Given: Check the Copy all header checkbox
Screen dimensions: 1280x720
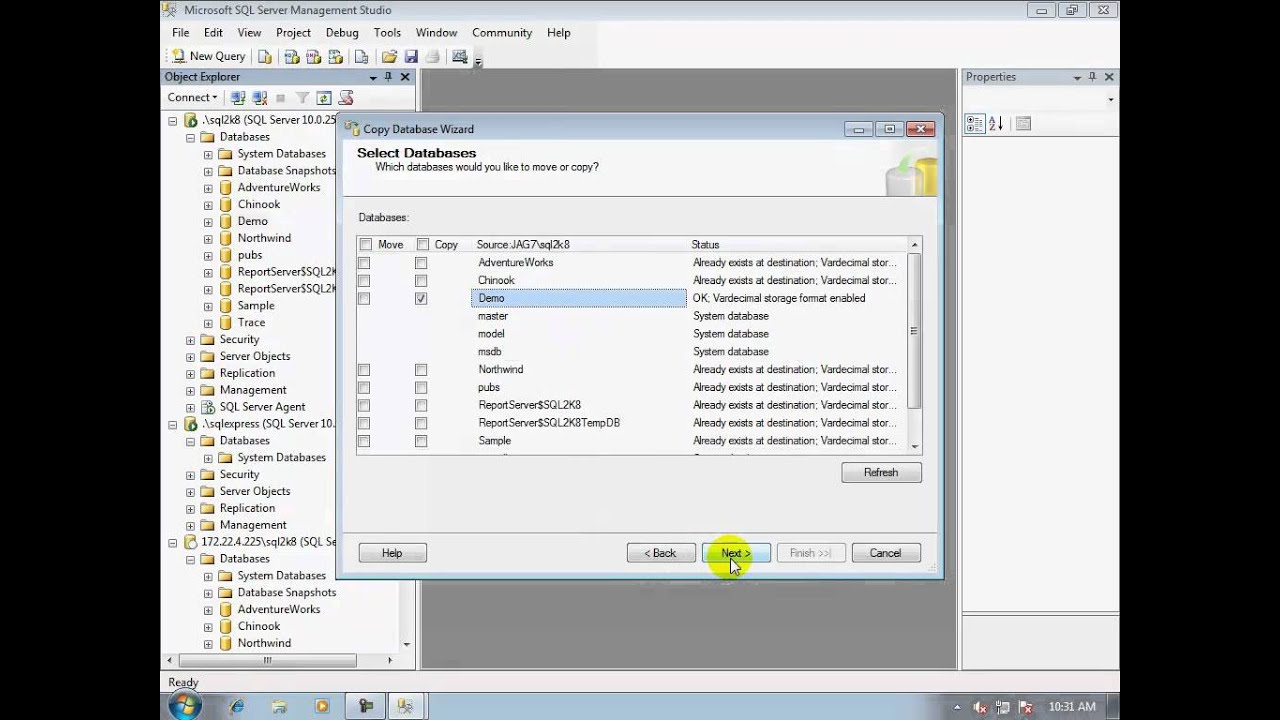Looking at the screenshot, I should click(x=422, y=245).
